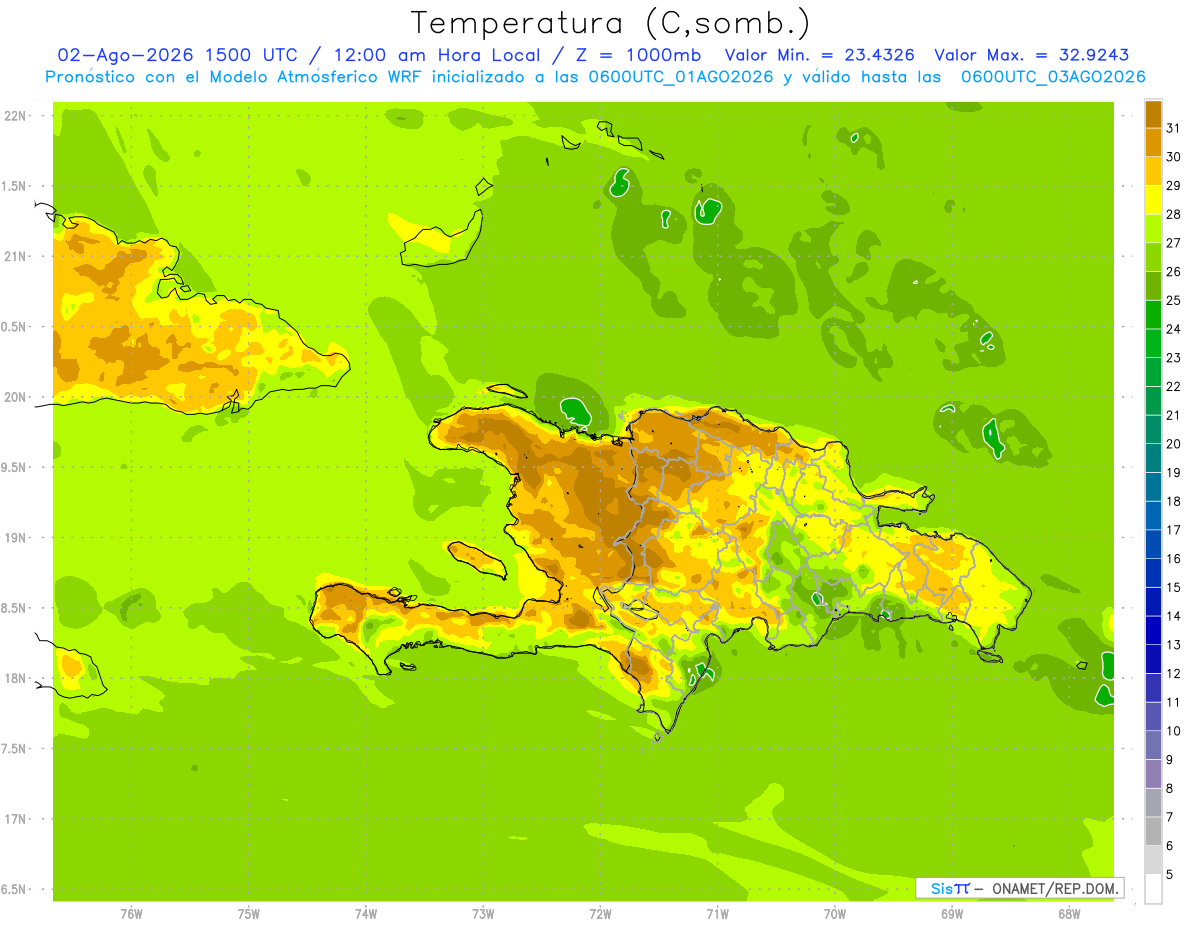Click the legend value '31'
This screenshot has height=927, width=1200.
point(1173,128)
